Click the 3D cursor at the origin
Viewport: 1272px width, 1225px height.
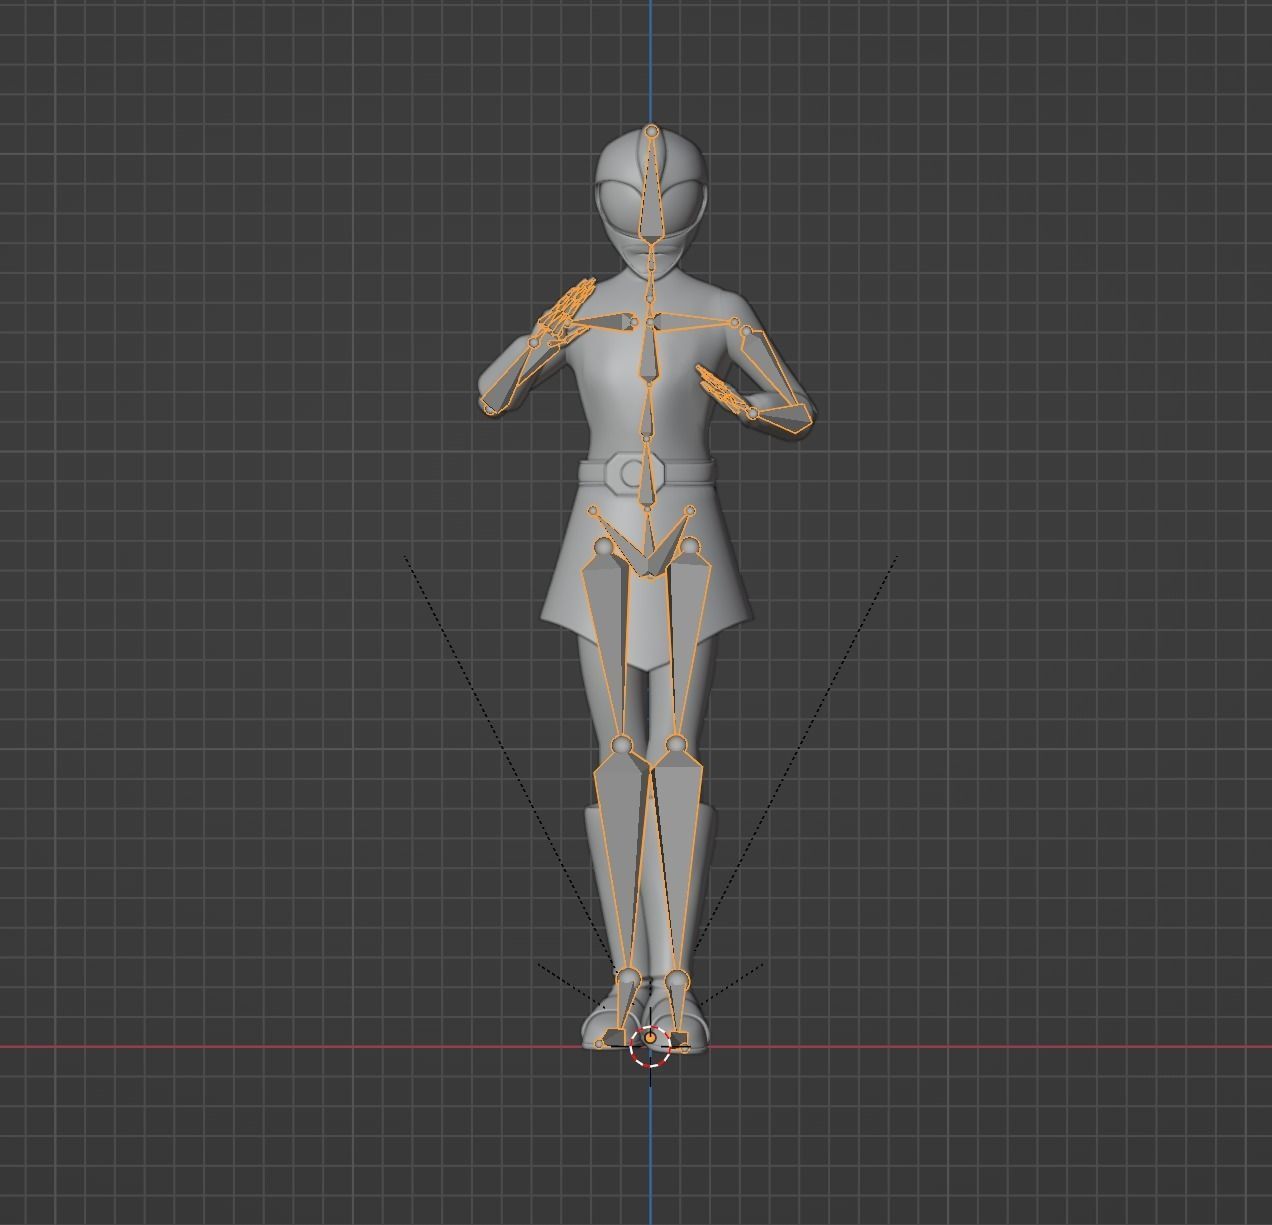click(651, 1047)
